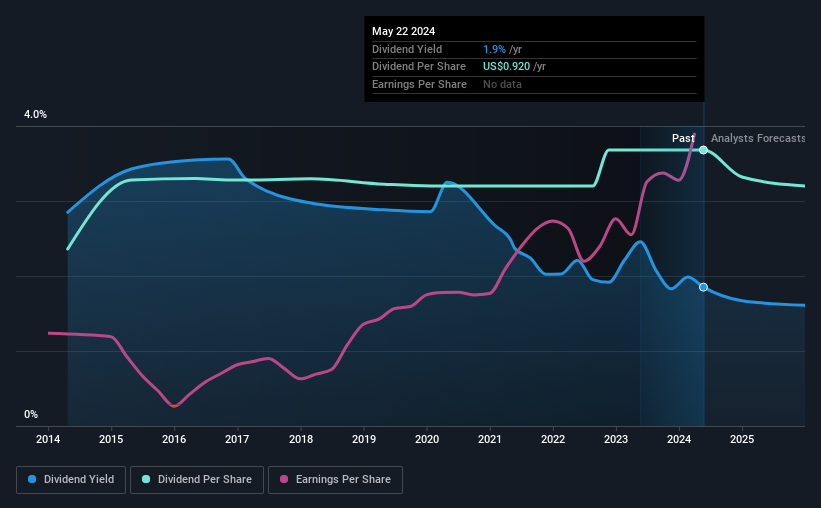This screenshot has width=821, height=508.
Task: Click the 4.0% y-axis label
Action: pyautogui.click(x=35, y=114)
